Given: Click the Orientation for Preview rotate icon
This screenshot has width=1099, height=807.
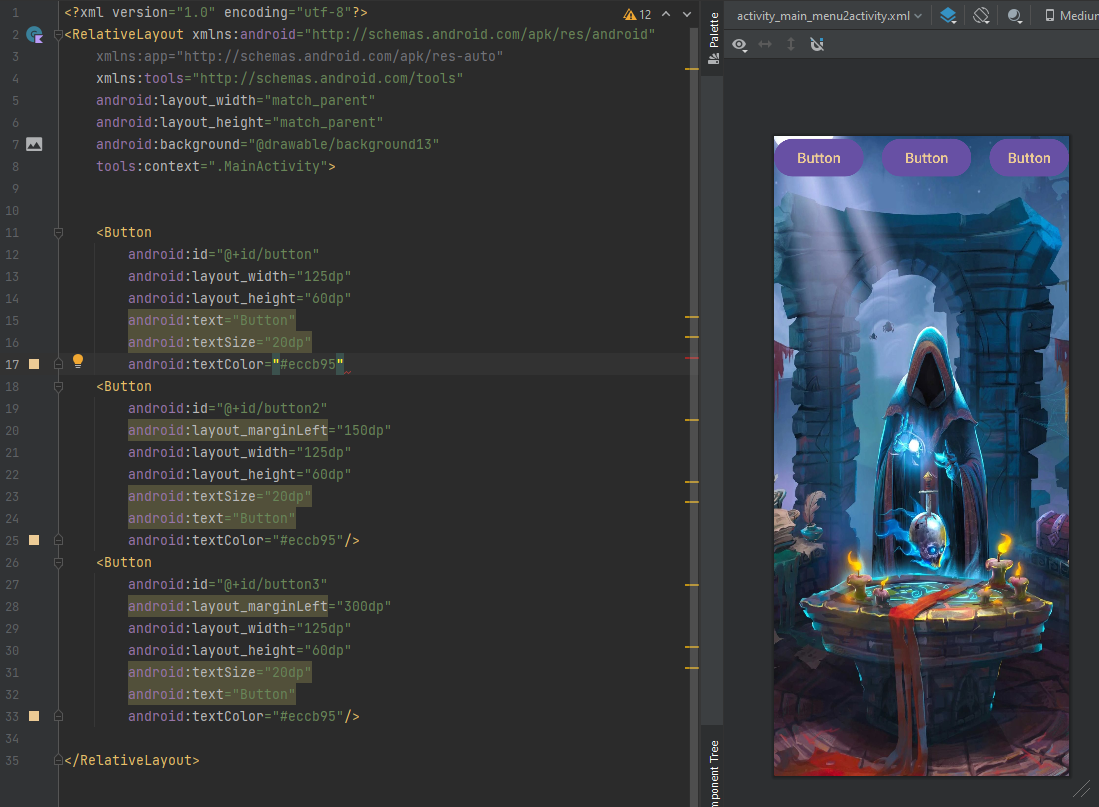Looking at the screenshot, I should click(981, 16).
